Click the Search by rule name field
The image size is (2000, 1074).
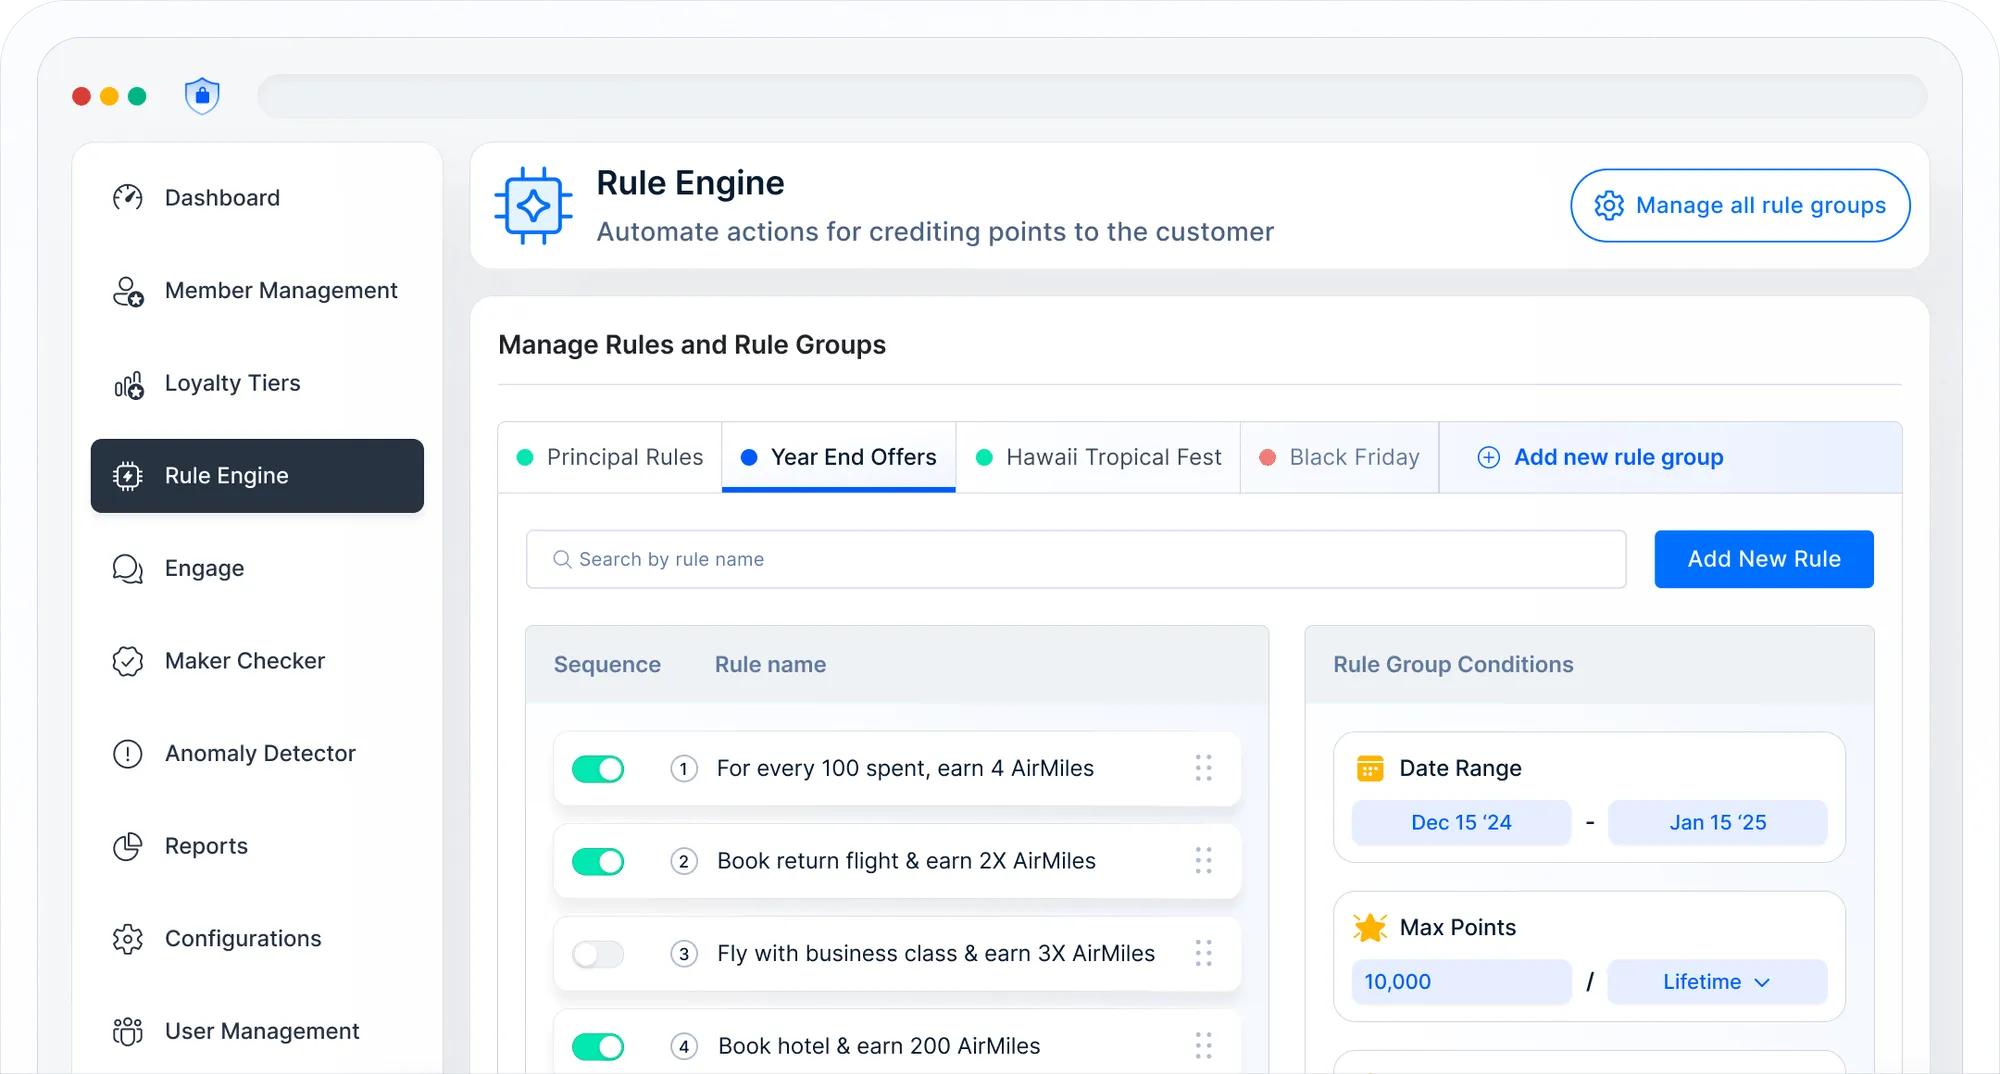(x=1076, y=559)
